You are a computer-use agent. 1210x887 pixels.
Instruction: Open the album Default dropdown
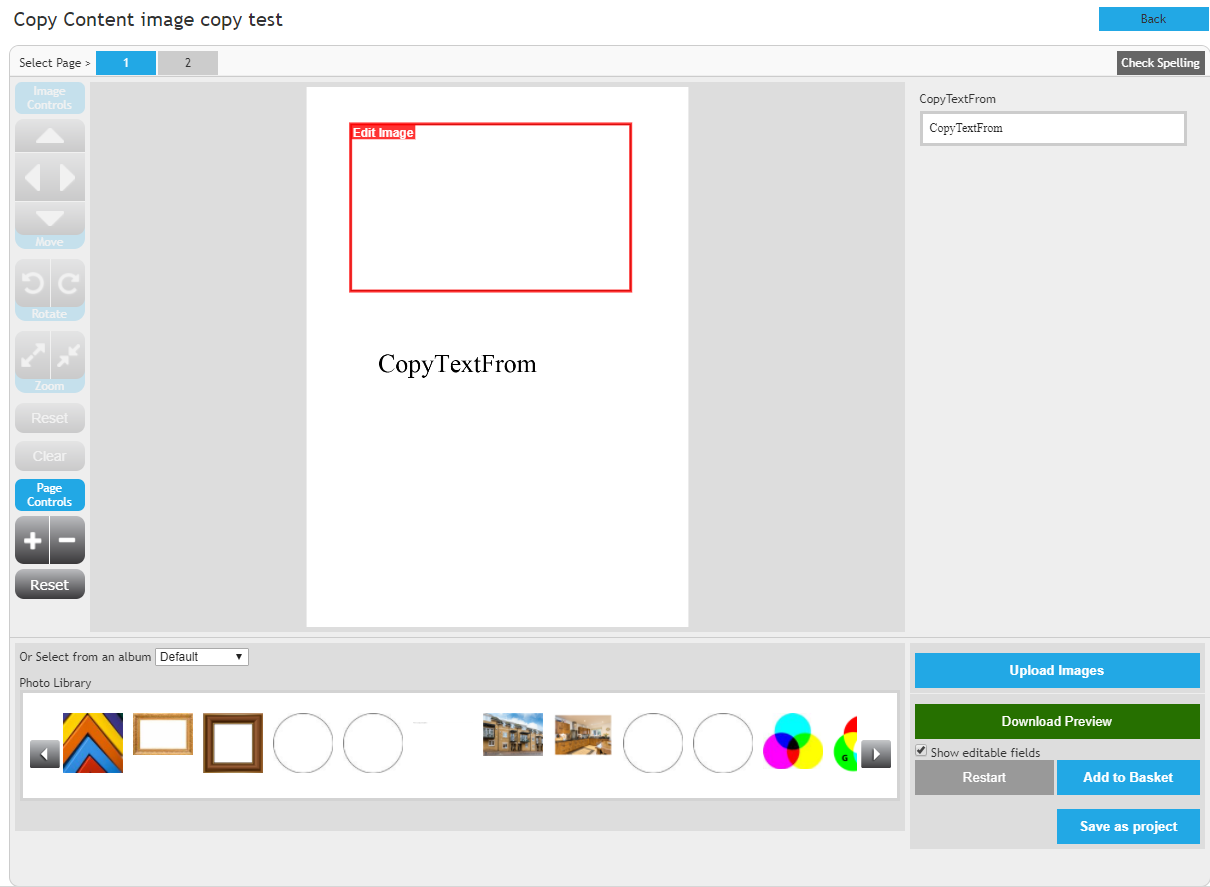(201, 657)
